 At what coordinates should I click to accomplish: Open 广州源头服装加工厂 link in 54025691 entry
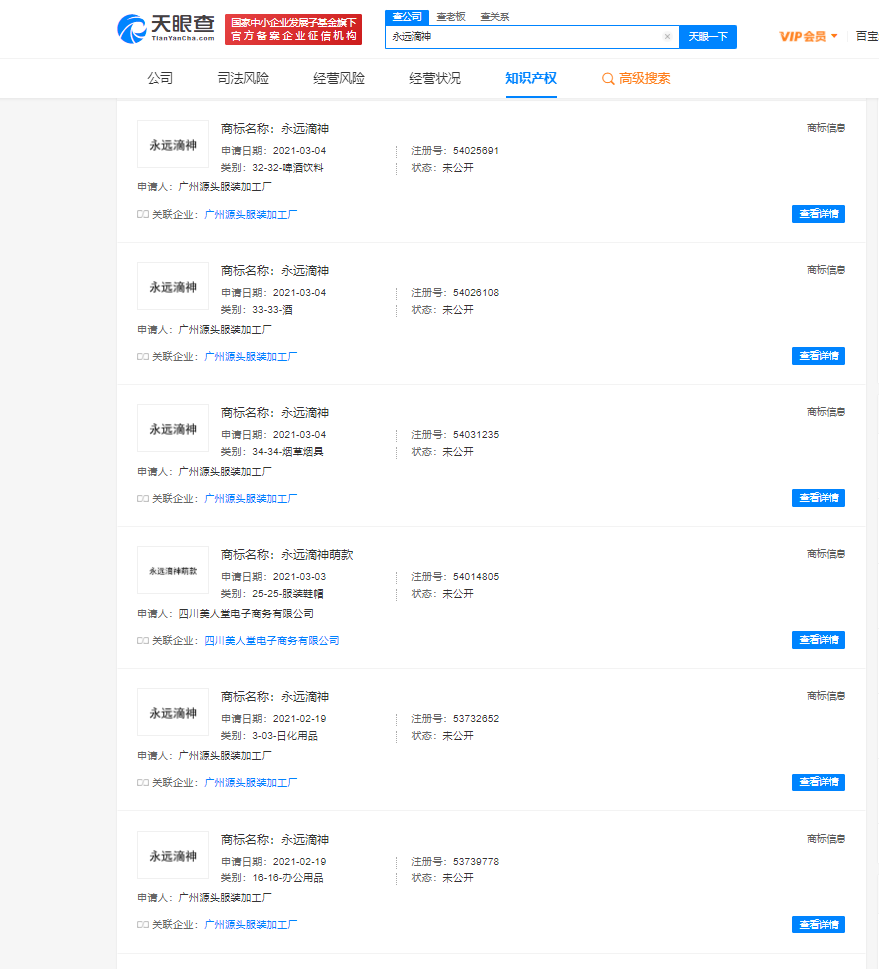(250, 214)
